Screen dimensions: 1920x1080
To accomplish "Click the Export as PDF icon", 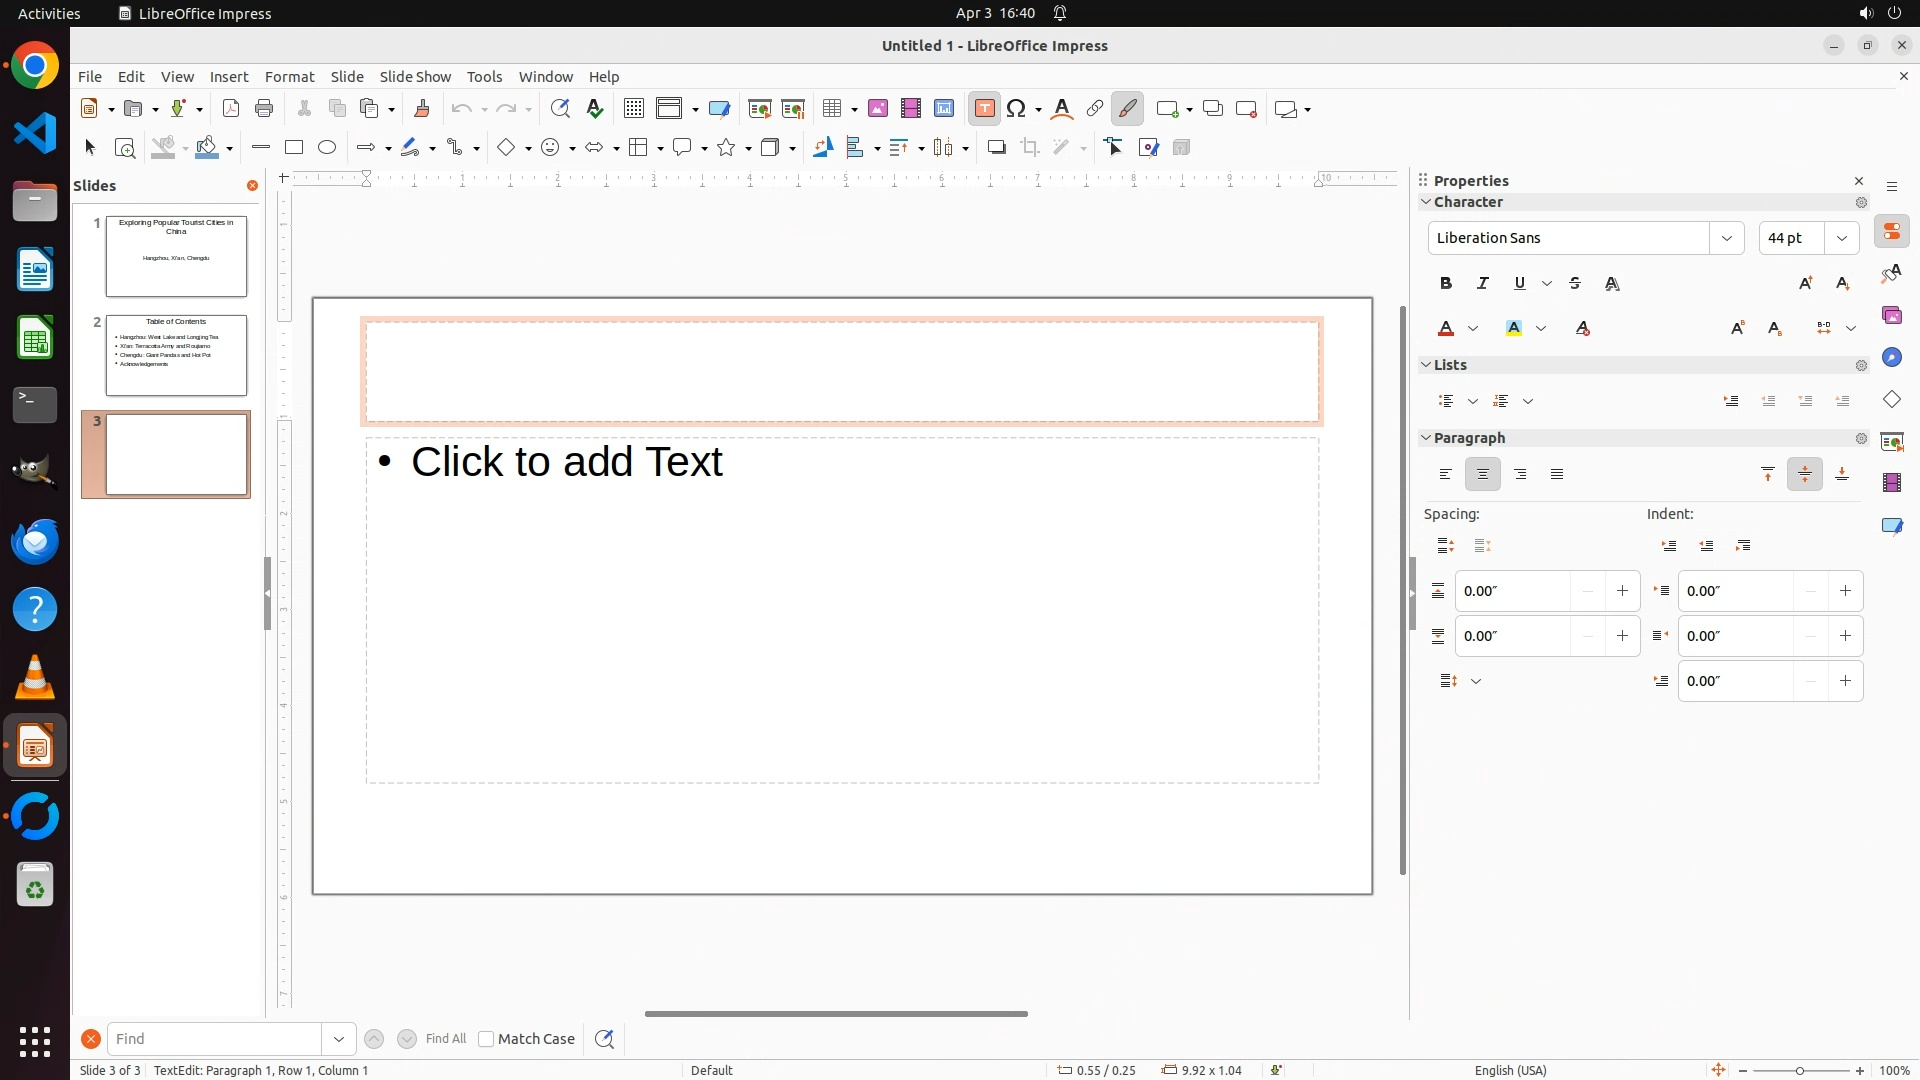I will pyautogui.click(x=231, y=109).
